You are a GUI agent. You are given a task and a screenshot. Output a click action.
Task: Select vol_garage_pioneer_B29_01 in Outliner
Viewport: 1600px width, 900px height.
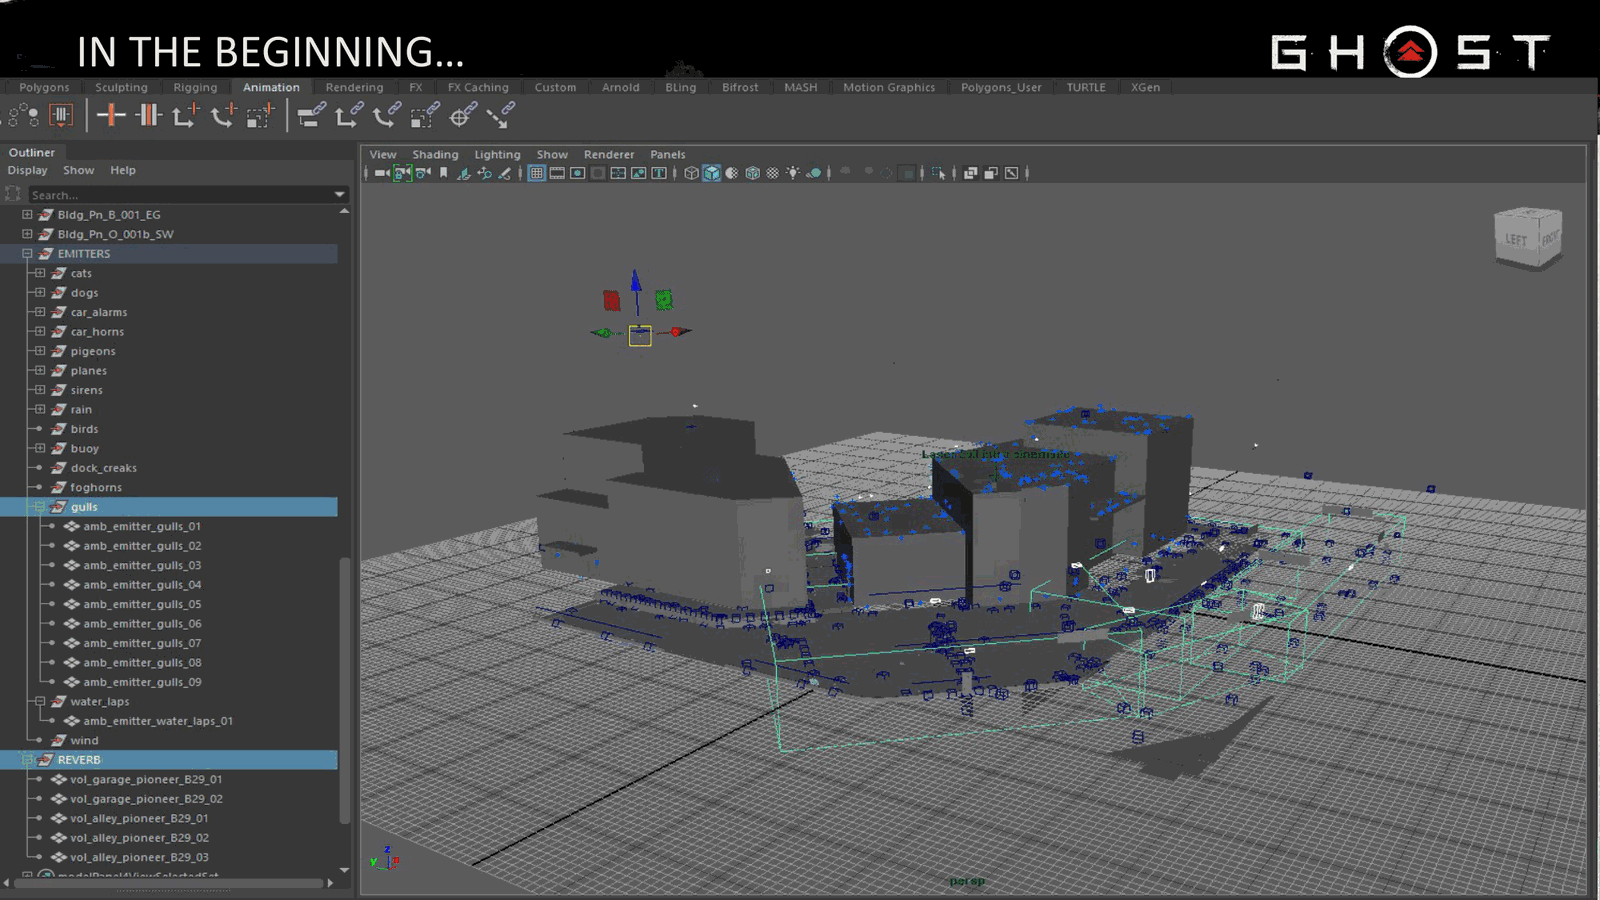tap(146, 780)
